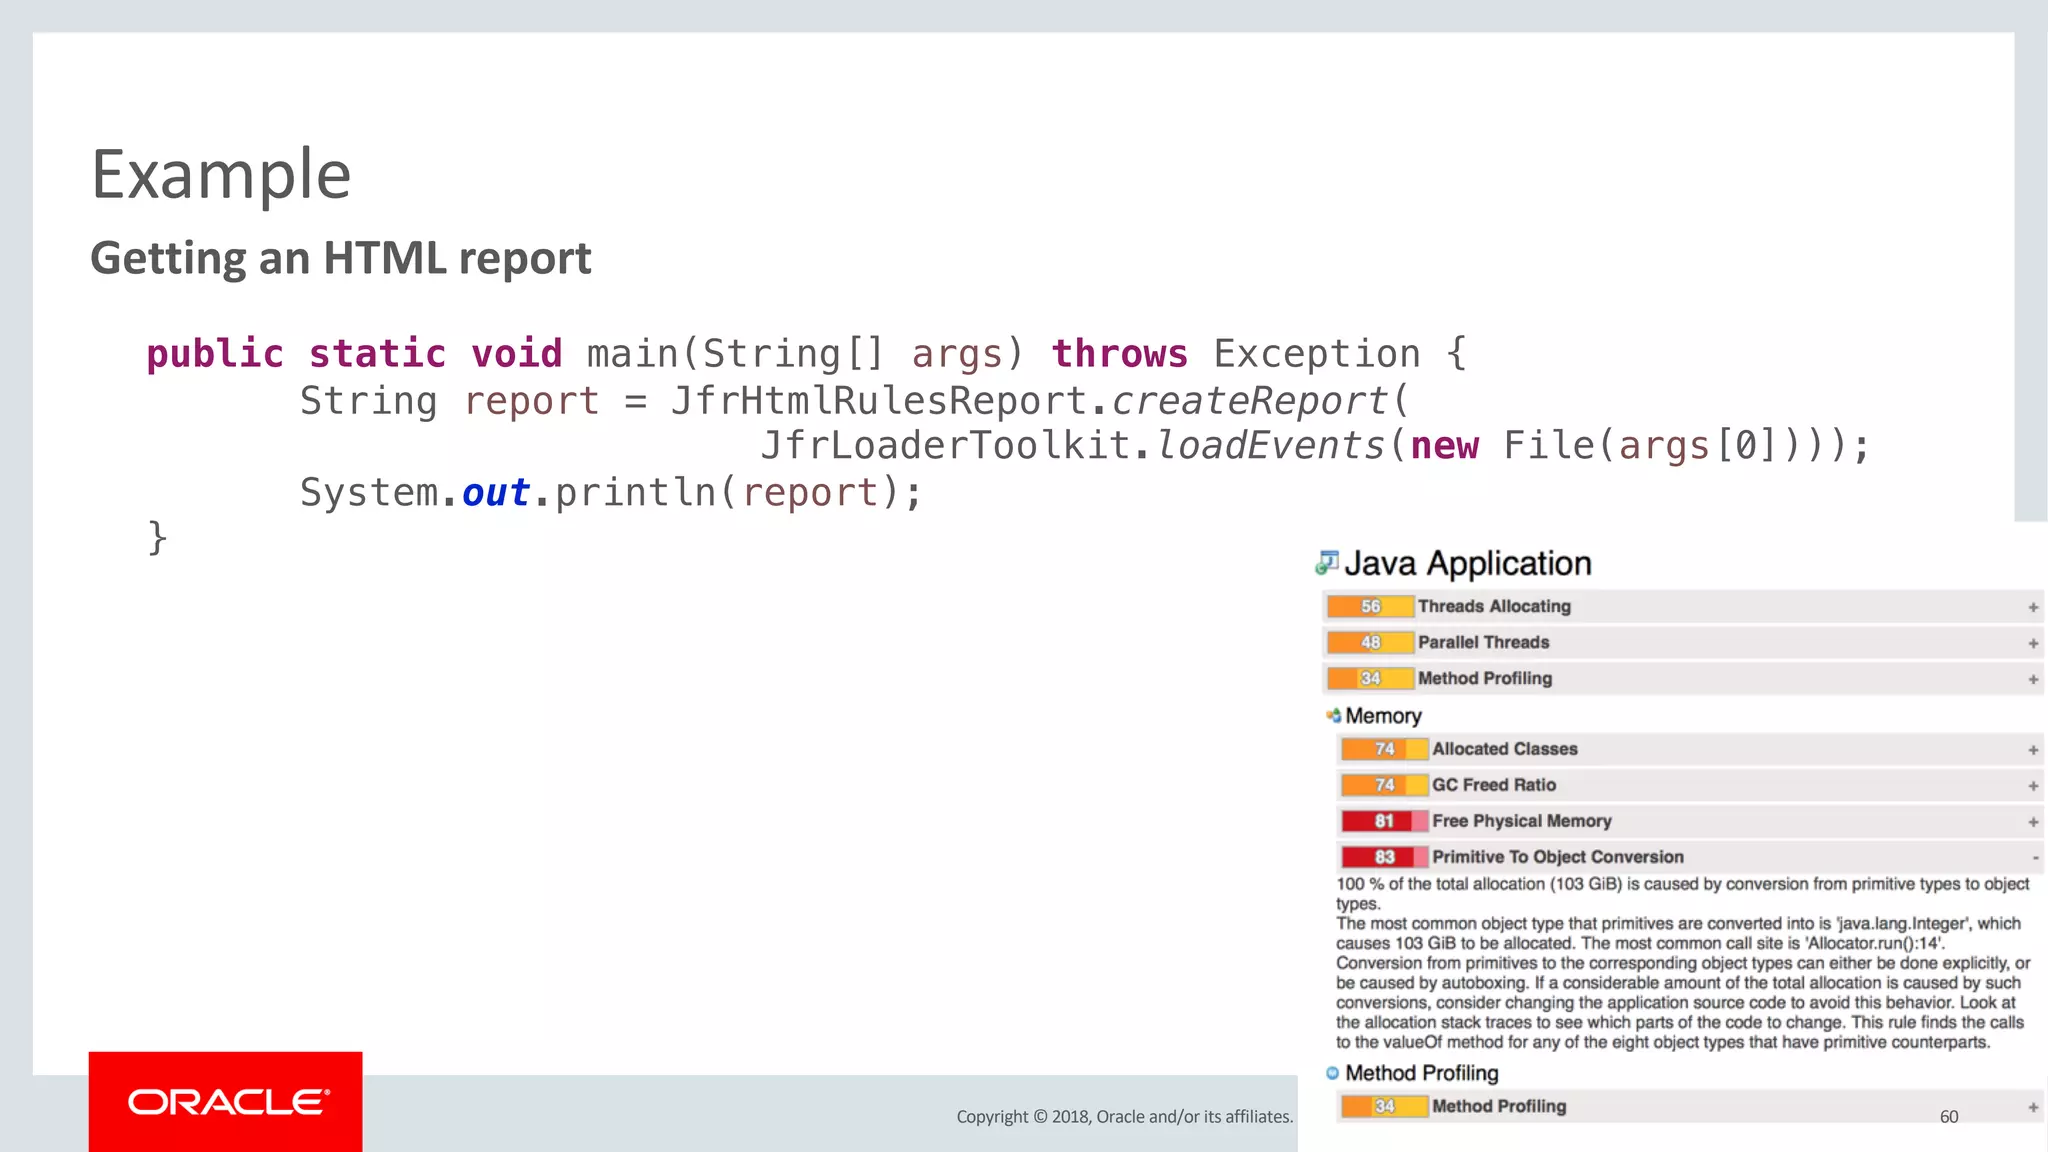This screenshot has width=2048, height=1152.
Task: Click the Memory section icon
Action: point(1333,715)
